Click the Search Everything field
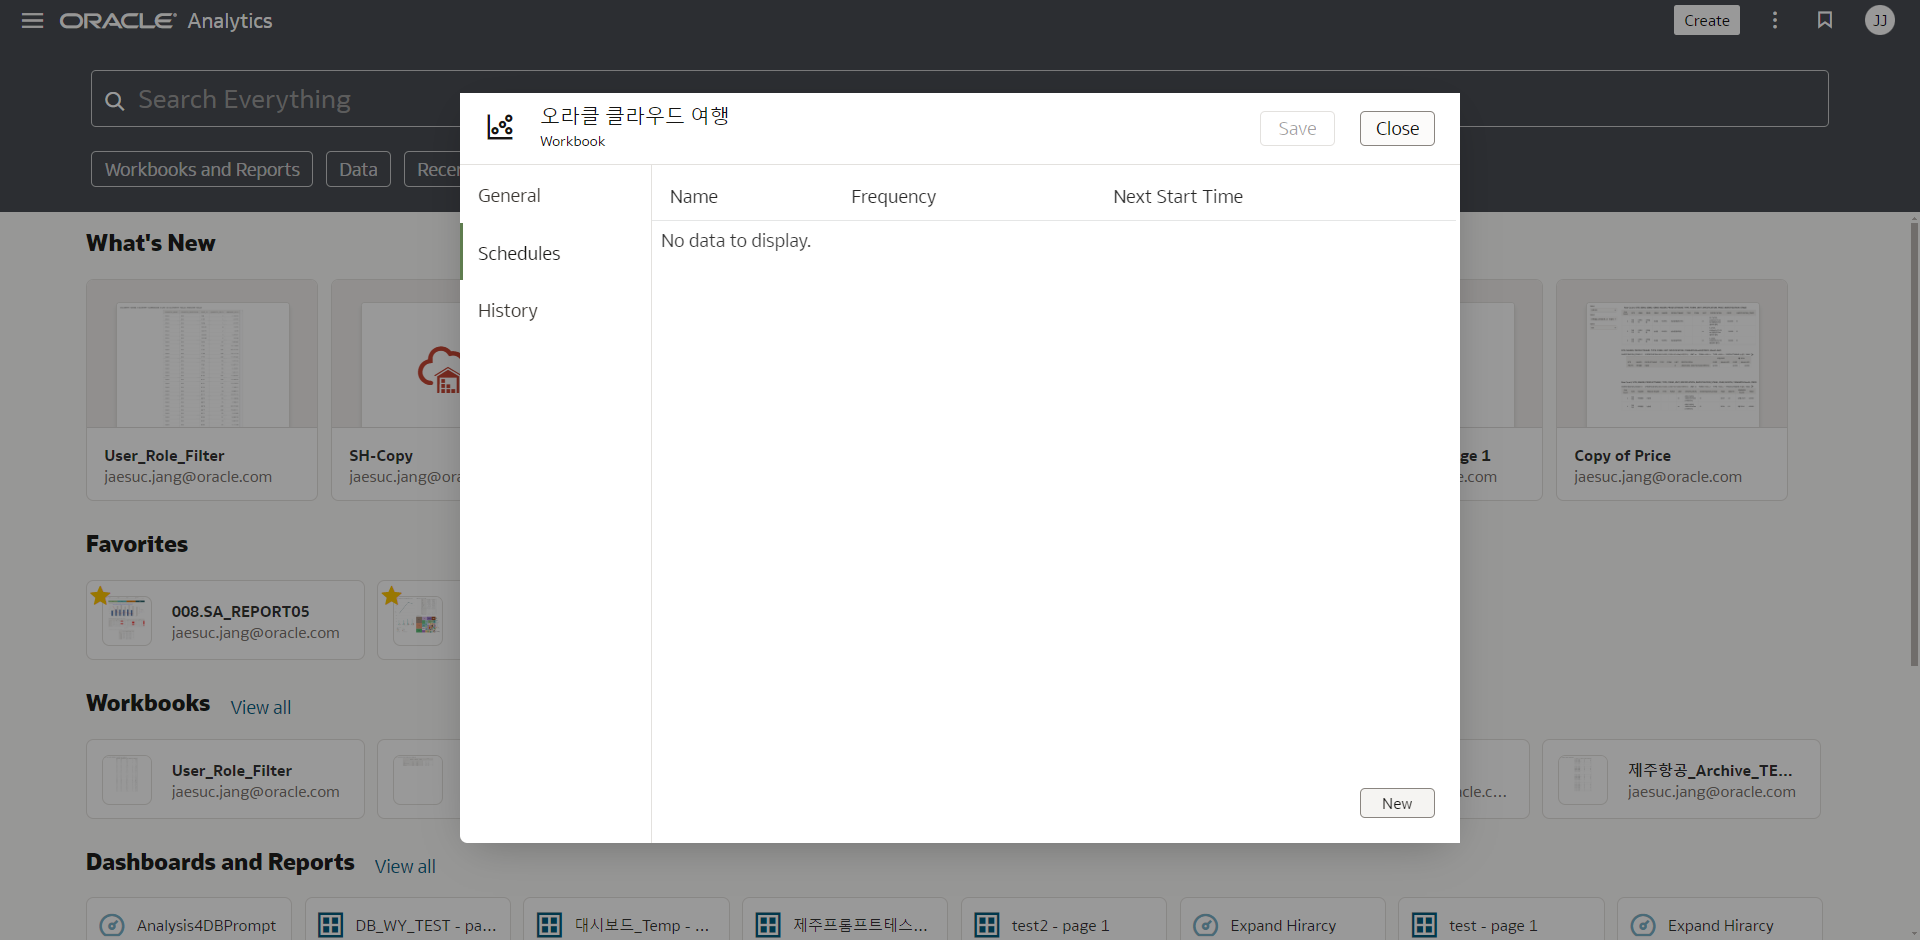 pyautogui.click(x=960, y=99)
